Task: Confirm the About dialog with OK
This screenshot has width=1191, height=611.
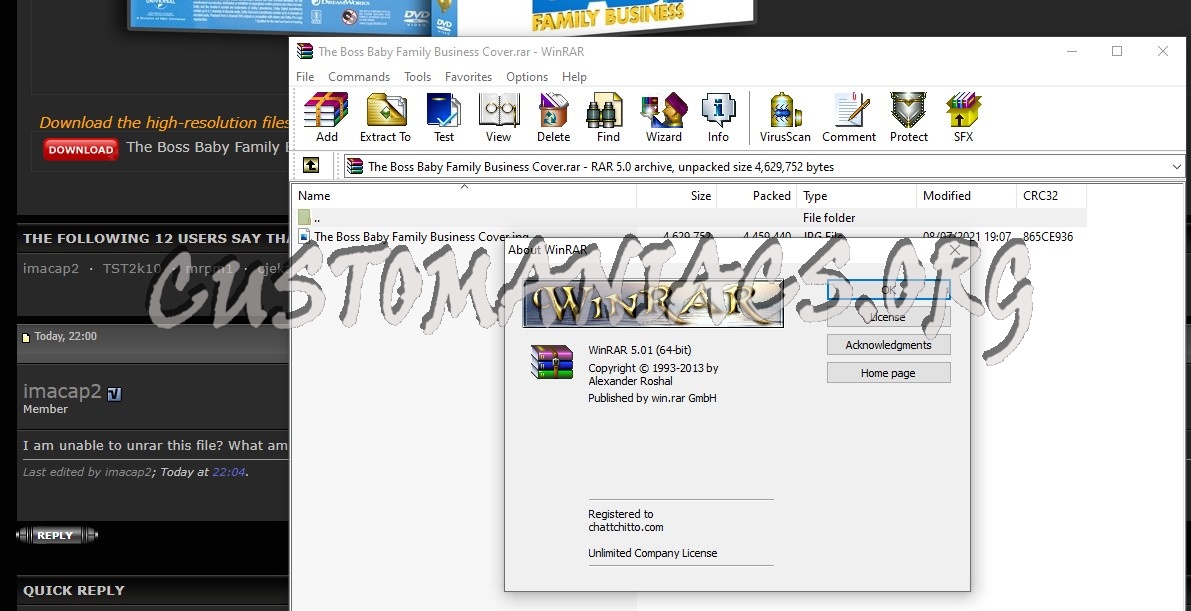Action: [889, 290]
